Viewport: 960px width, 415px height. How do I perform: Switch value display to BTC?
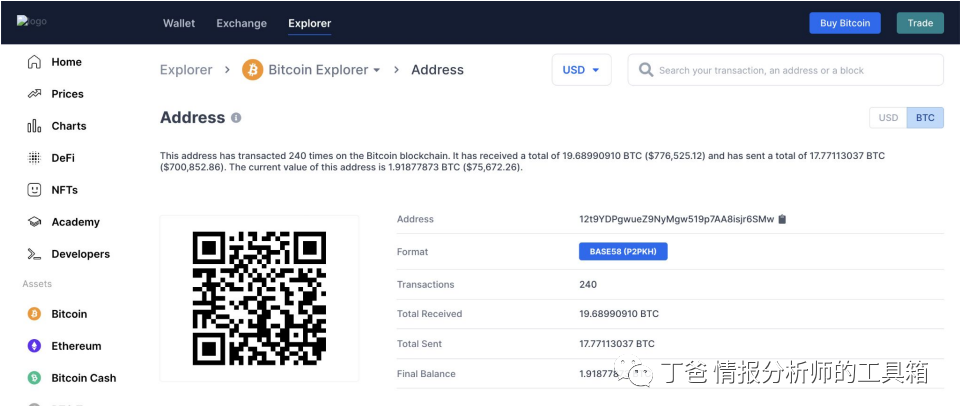(x=925, y=118)
